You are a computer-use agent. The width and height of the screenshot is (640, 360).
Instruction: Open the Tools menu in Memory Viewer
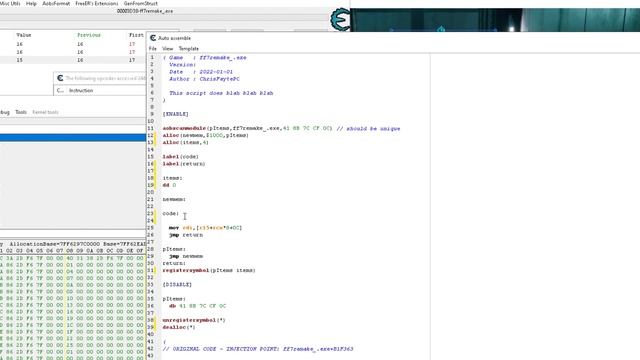coord(21,112)
